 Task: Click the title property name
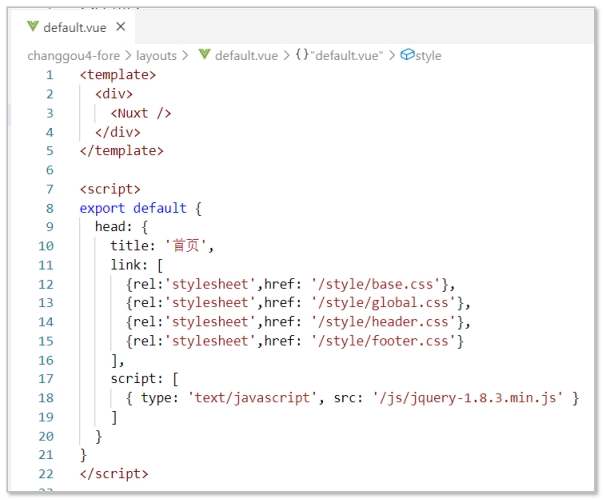pos(129,246)
